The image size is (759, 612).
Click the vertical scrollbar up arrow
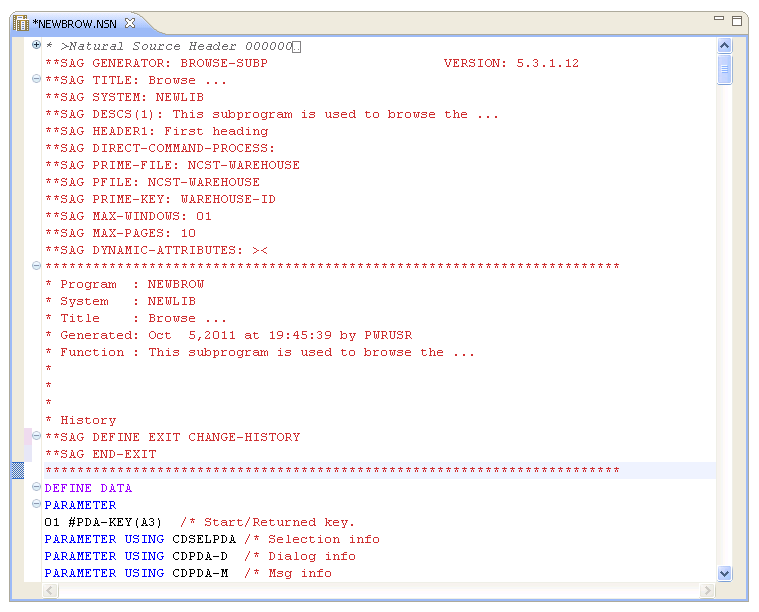click(724, 46)
